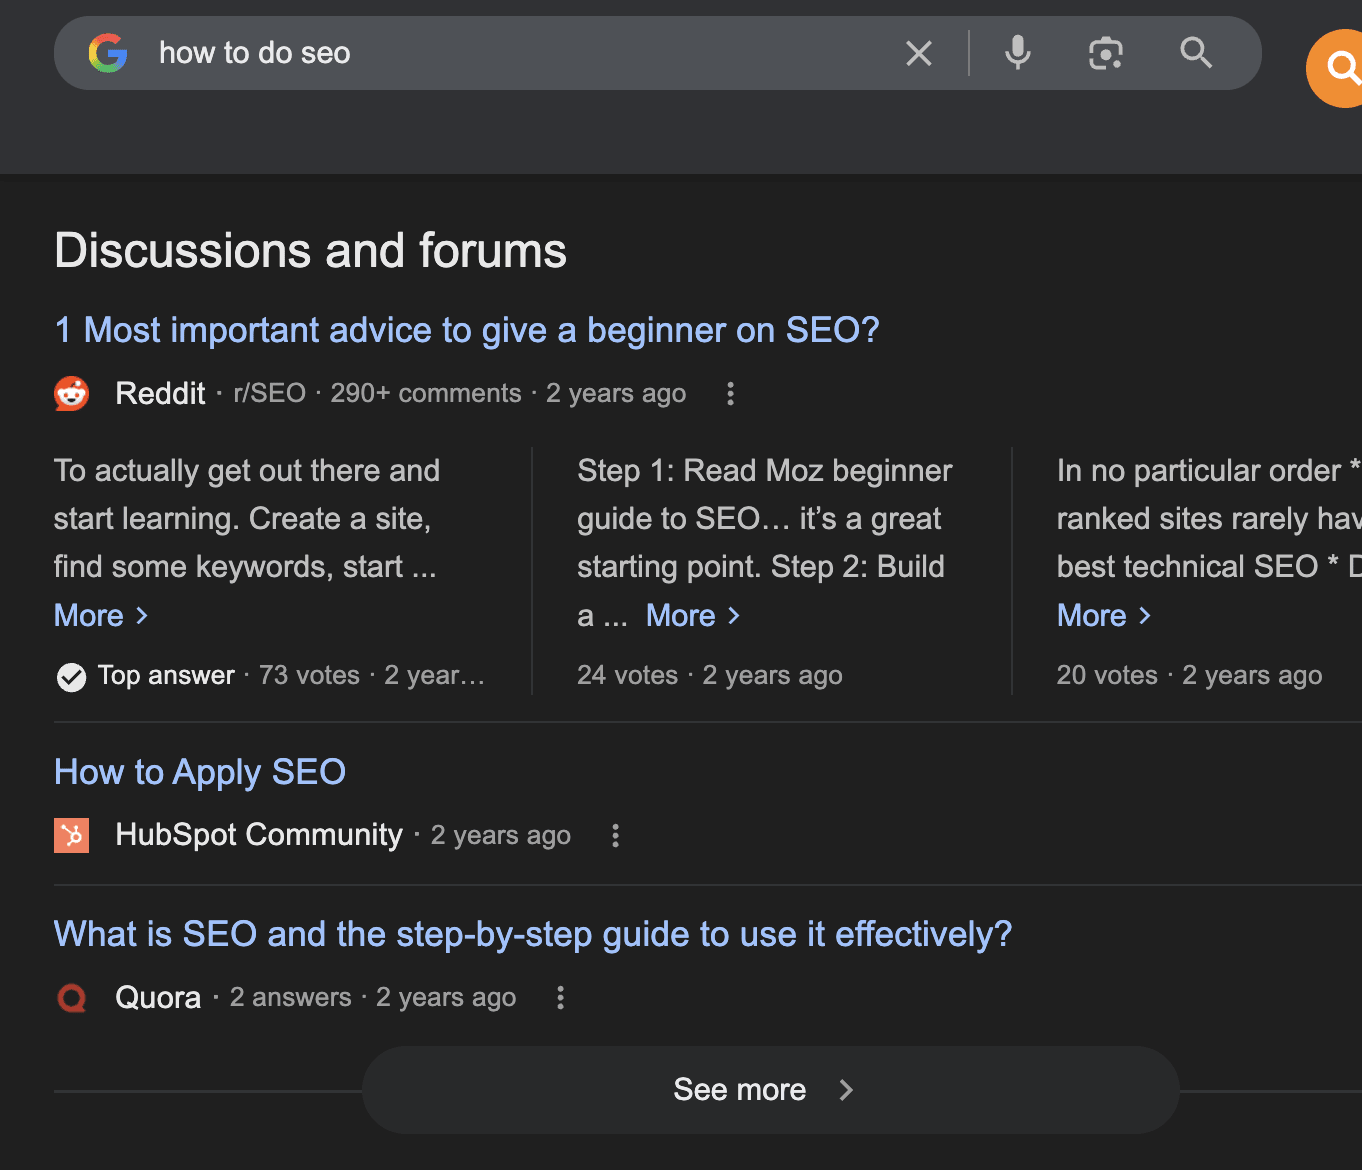Open the "How to Apply SEO" link
This screenshot has width=1362, height=1170.
200,772
